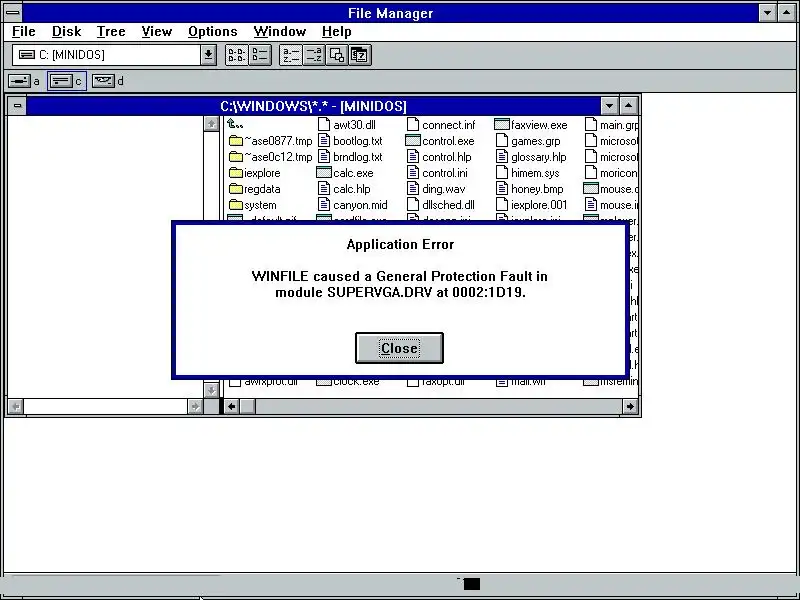Image resolution: width=800 pixels, height=600 pixels.
Task: Select the awt30.dll file icon
Action: point(324,124)
